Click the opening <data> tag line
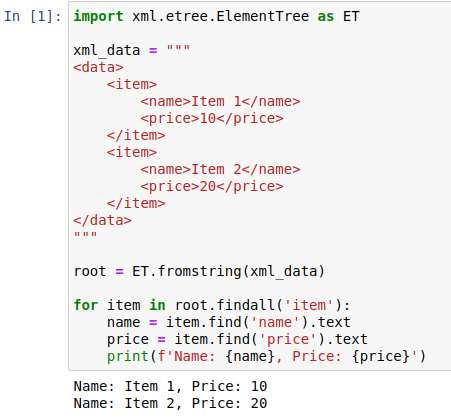451x418 pixels. [98, 67]
